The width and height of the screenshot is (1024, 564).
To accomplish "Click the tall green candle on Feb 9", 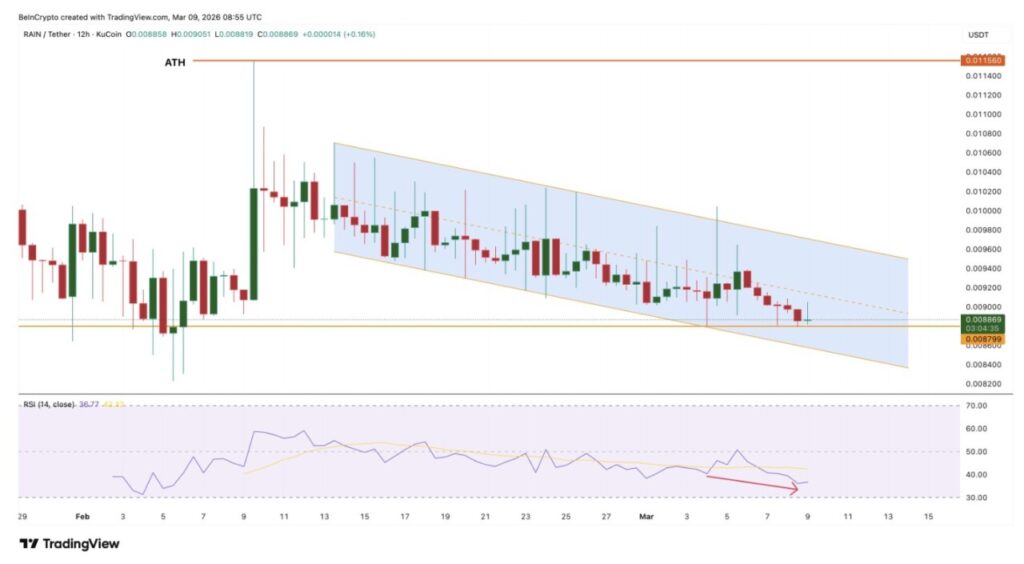I will (x=253, y=243).
